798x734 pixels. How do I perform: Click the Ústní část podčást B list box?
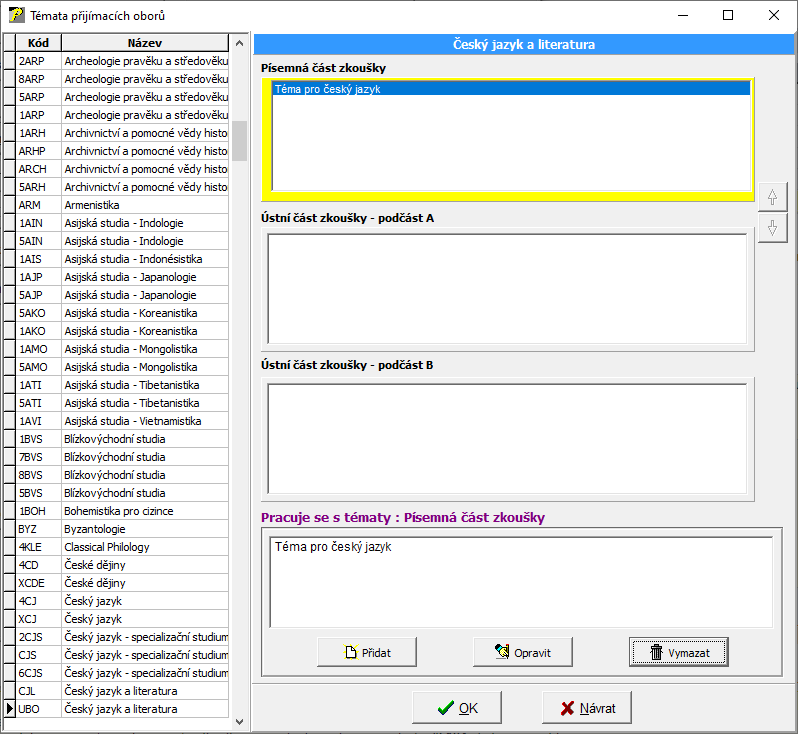point(506,438)
